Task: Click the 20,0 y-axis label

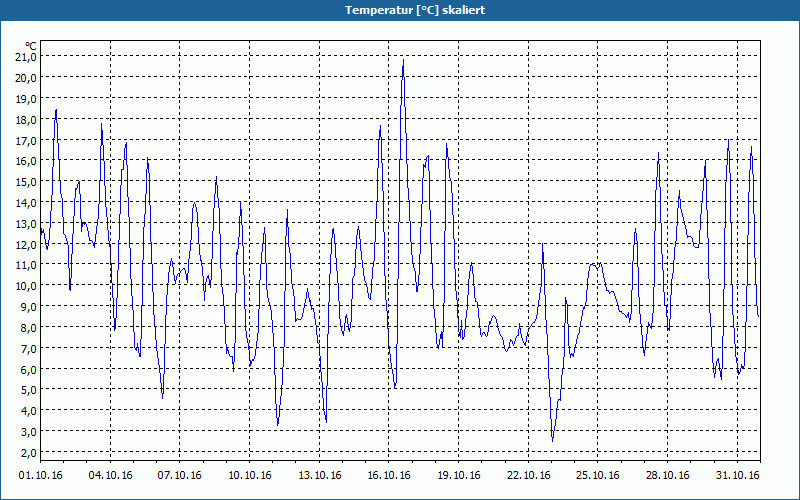Action: coord(27,78)
